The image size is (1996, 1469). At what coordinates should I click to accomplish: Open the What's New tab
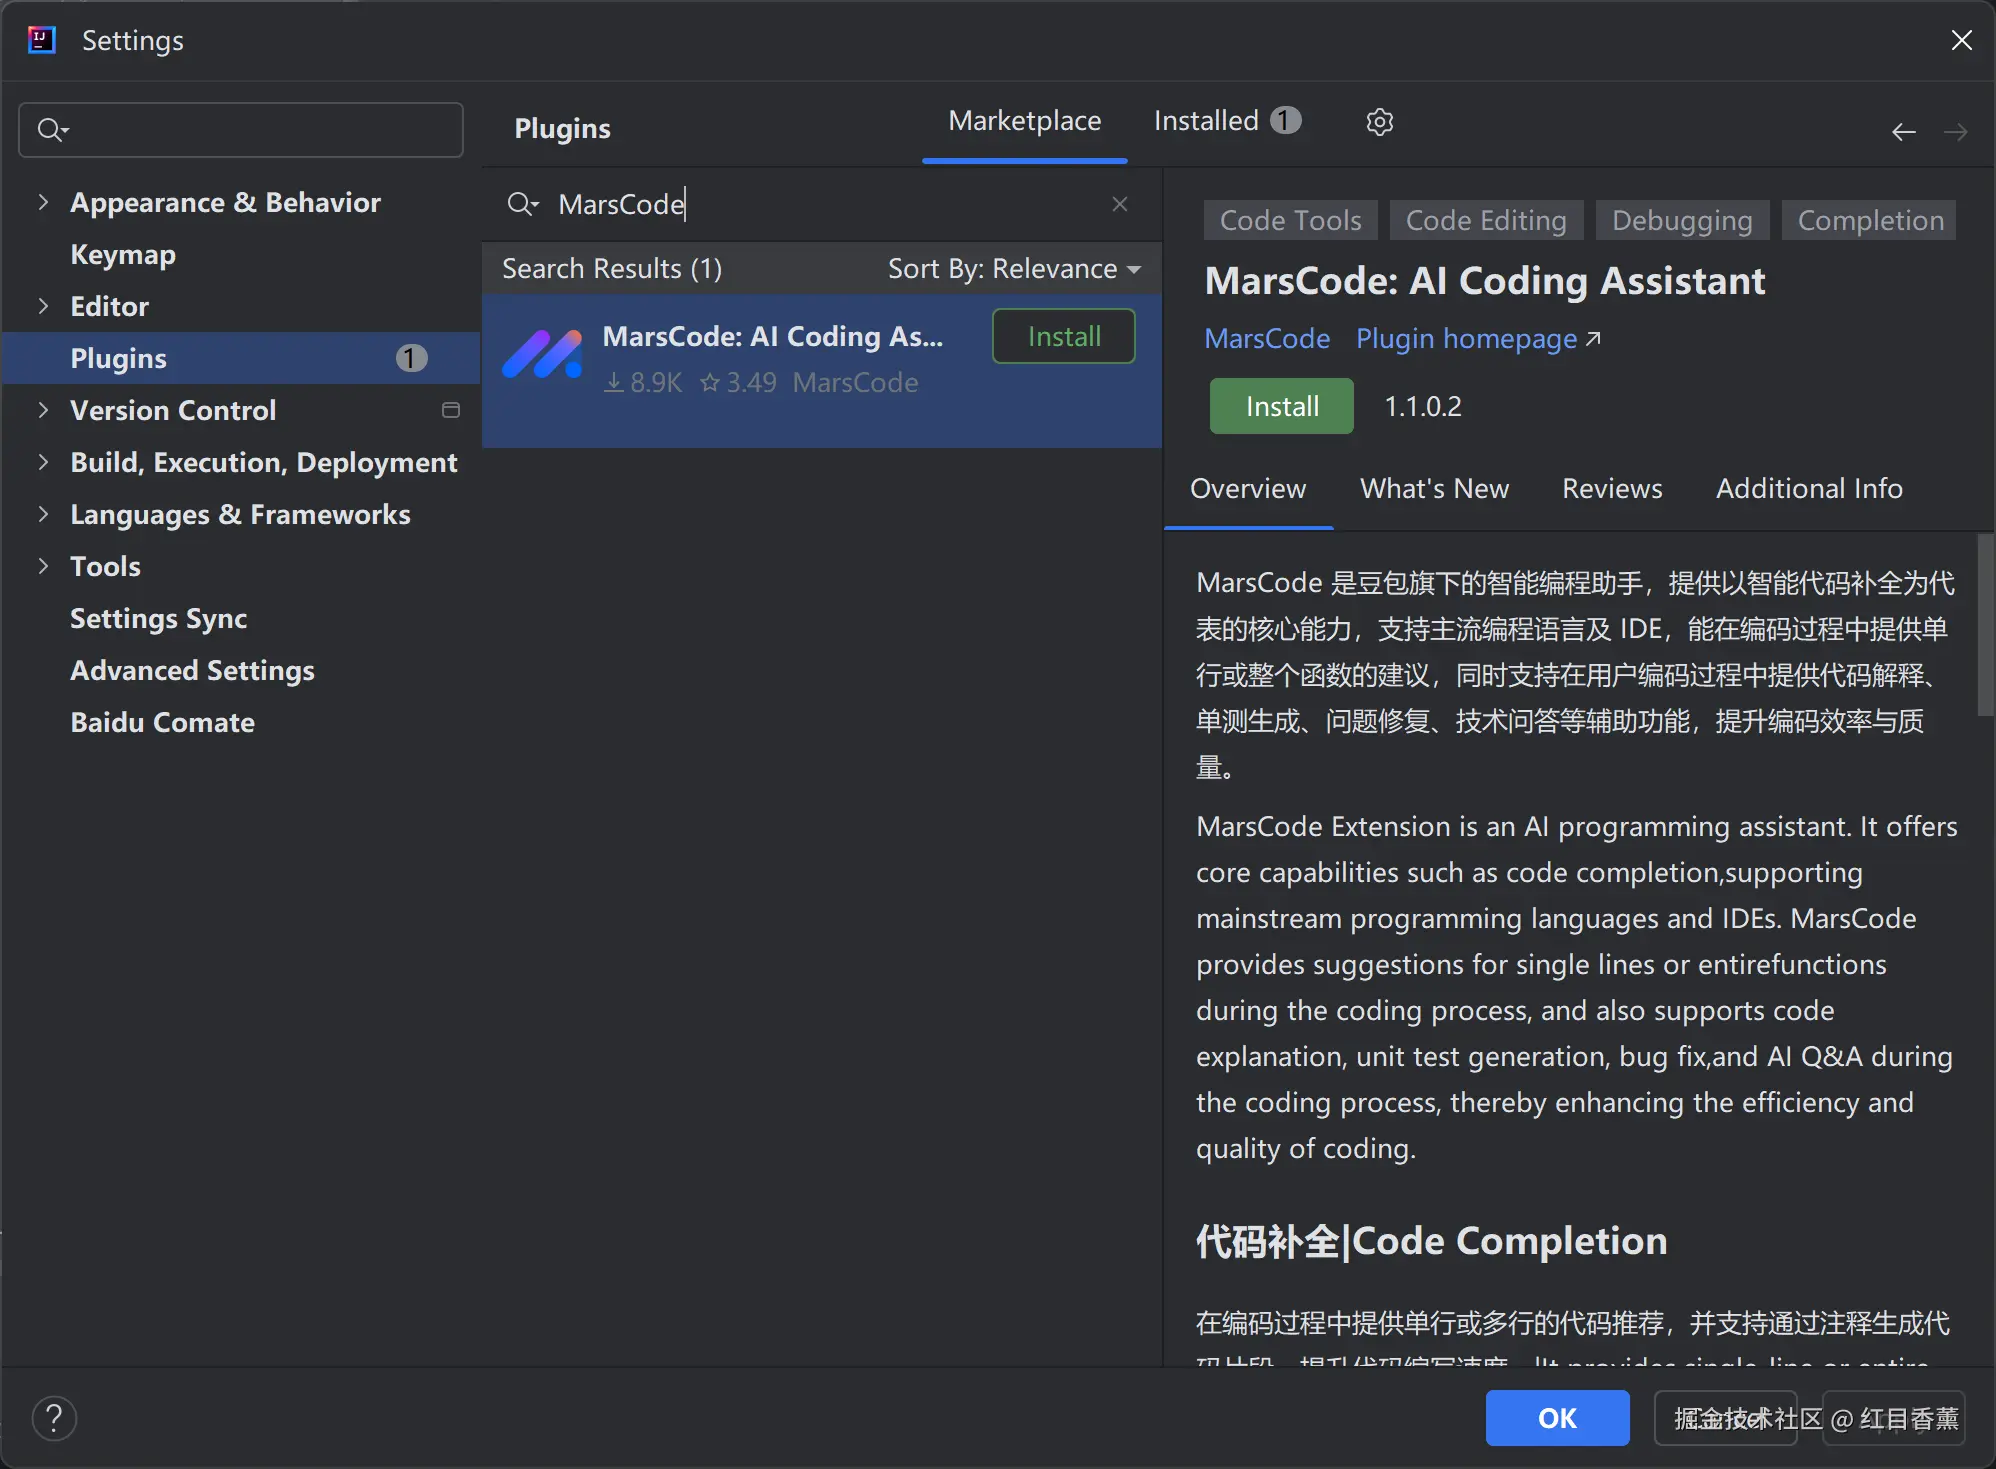(1433, 488)
